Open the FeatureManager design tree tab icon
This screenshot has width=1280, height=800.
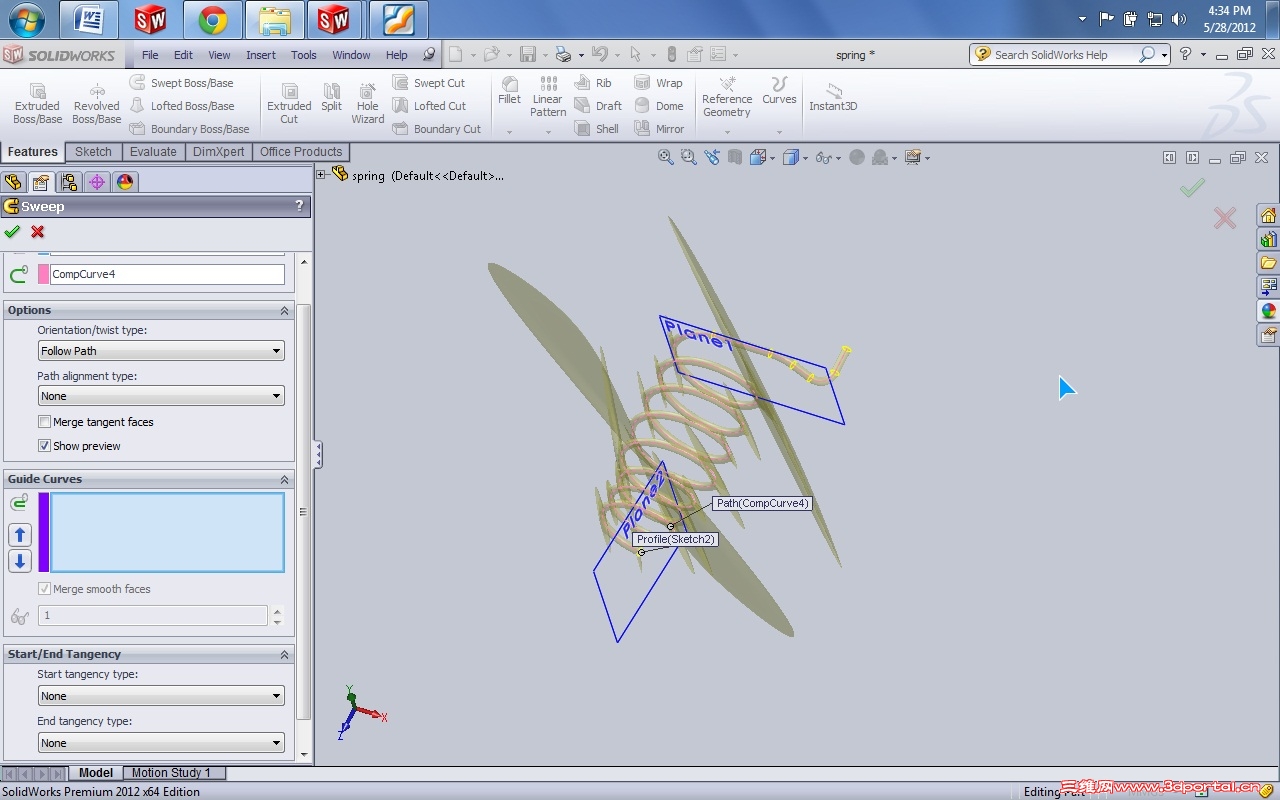[13, 182]
